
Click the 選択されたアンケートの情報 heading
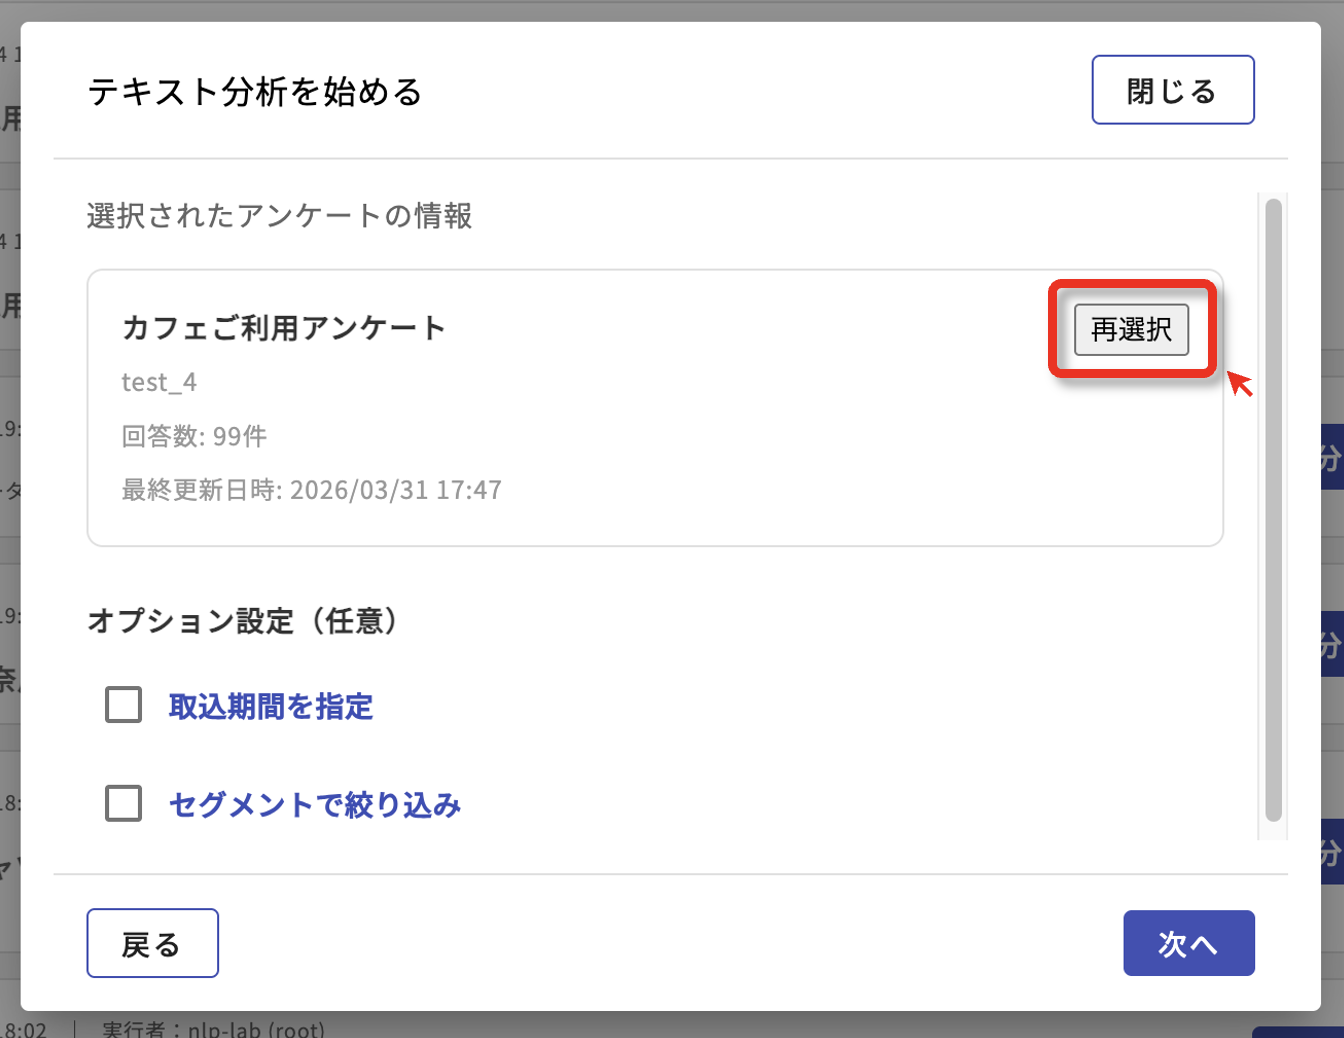tap(279, 216)
